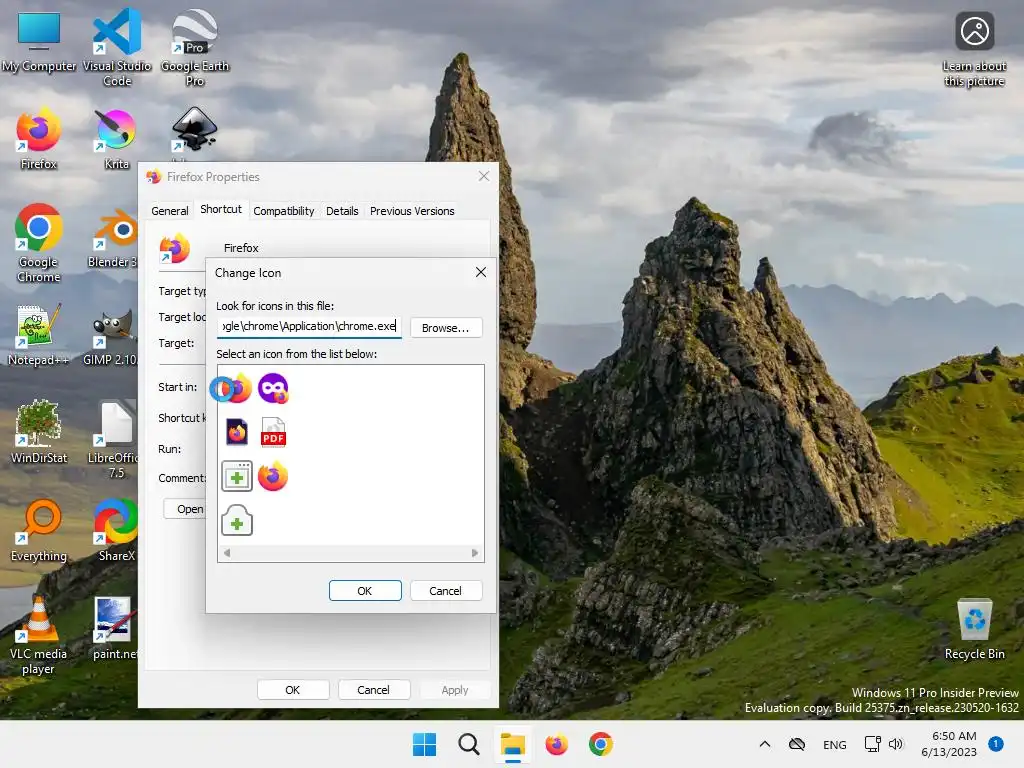Open the Windows Start menu
This screenshot has width=1024, height=768.
tap(424, 744)
